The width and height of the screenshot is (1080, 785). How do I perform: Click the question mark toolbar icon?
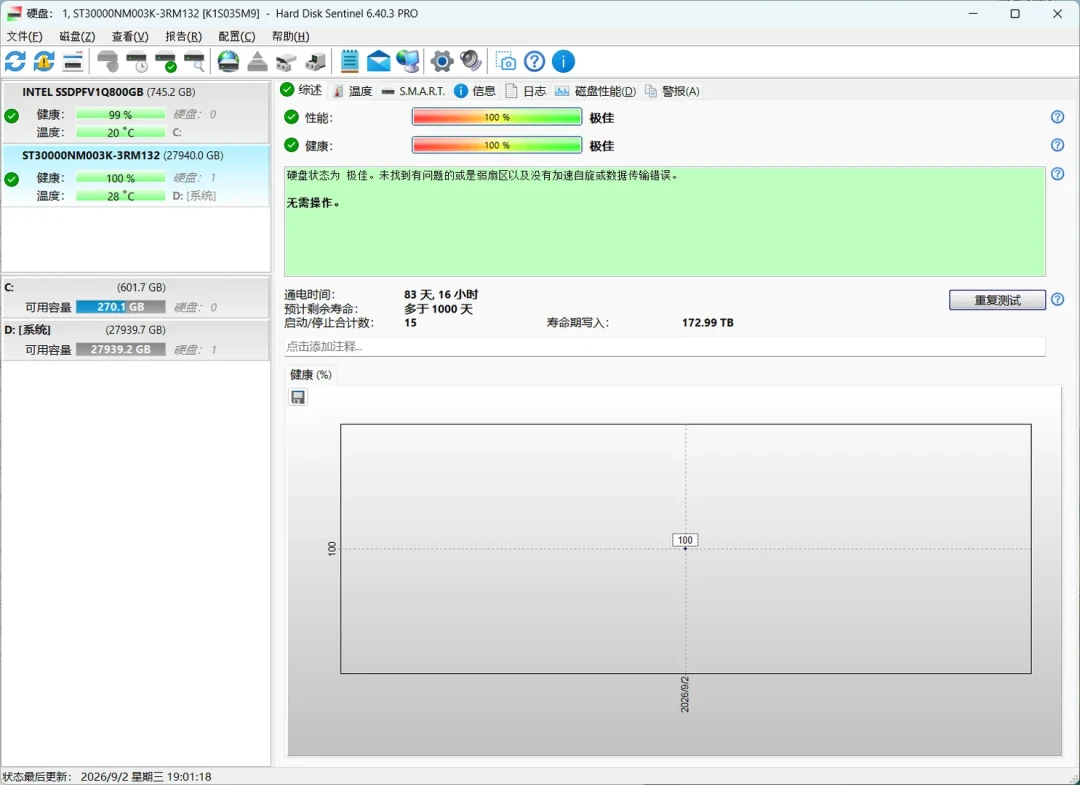[534, 61]
